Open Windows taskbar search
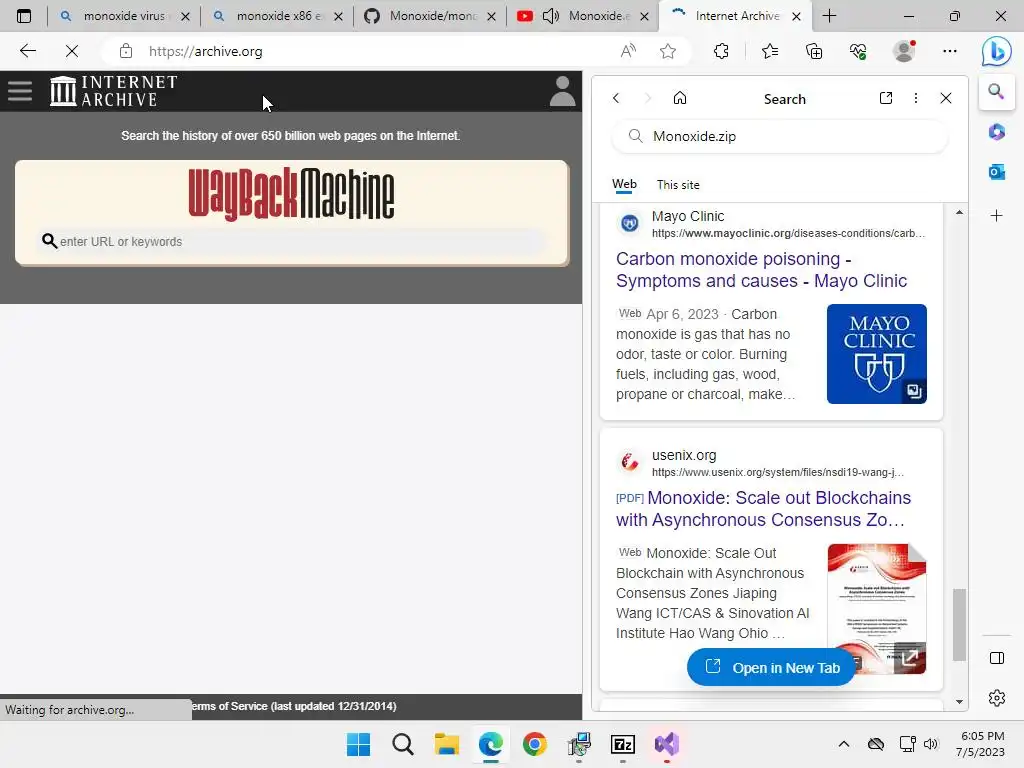This screenshot has width=1024, height=768. click(x=402, y=744)
